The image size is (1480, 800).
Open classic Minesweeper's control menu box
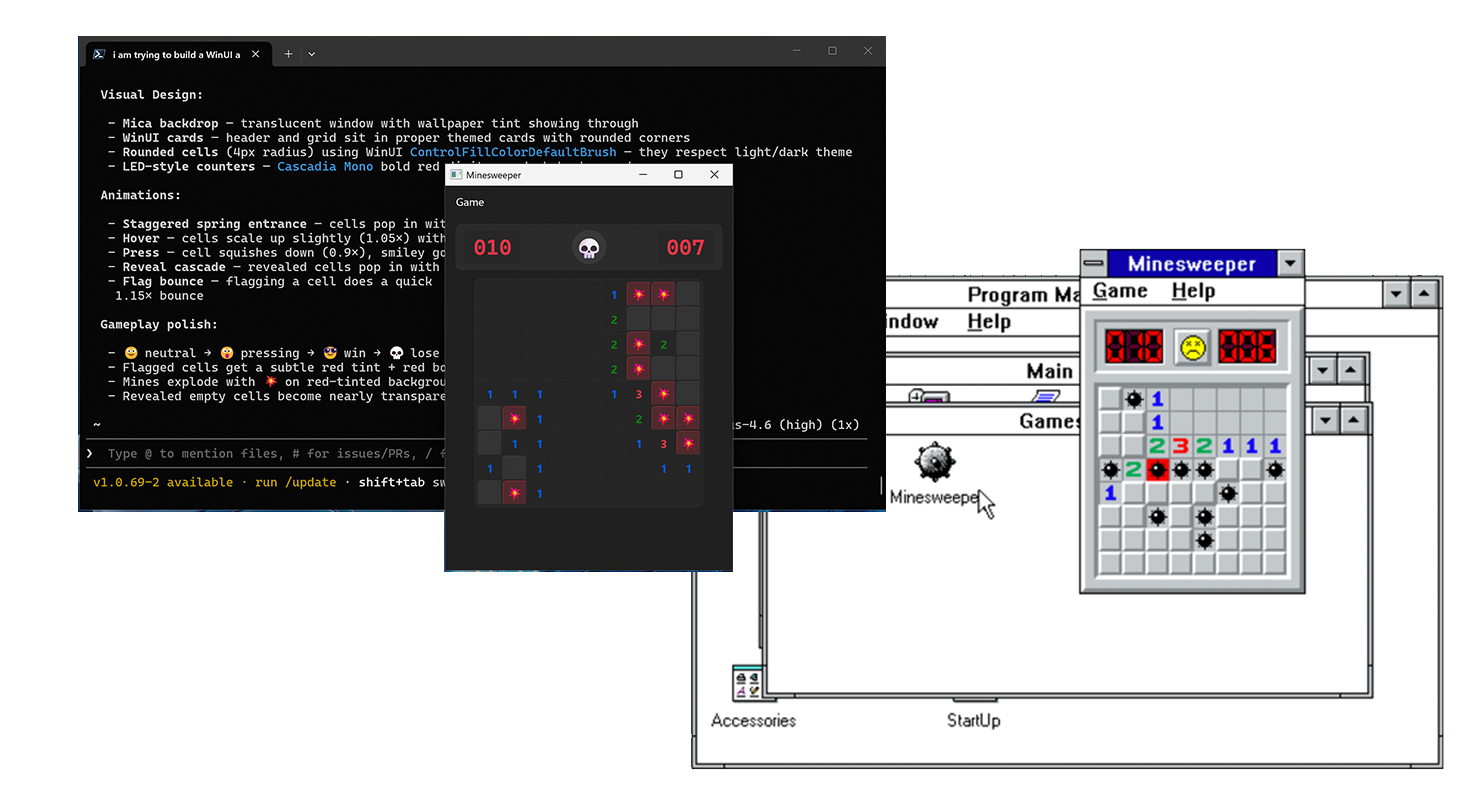click(1094, 264)
